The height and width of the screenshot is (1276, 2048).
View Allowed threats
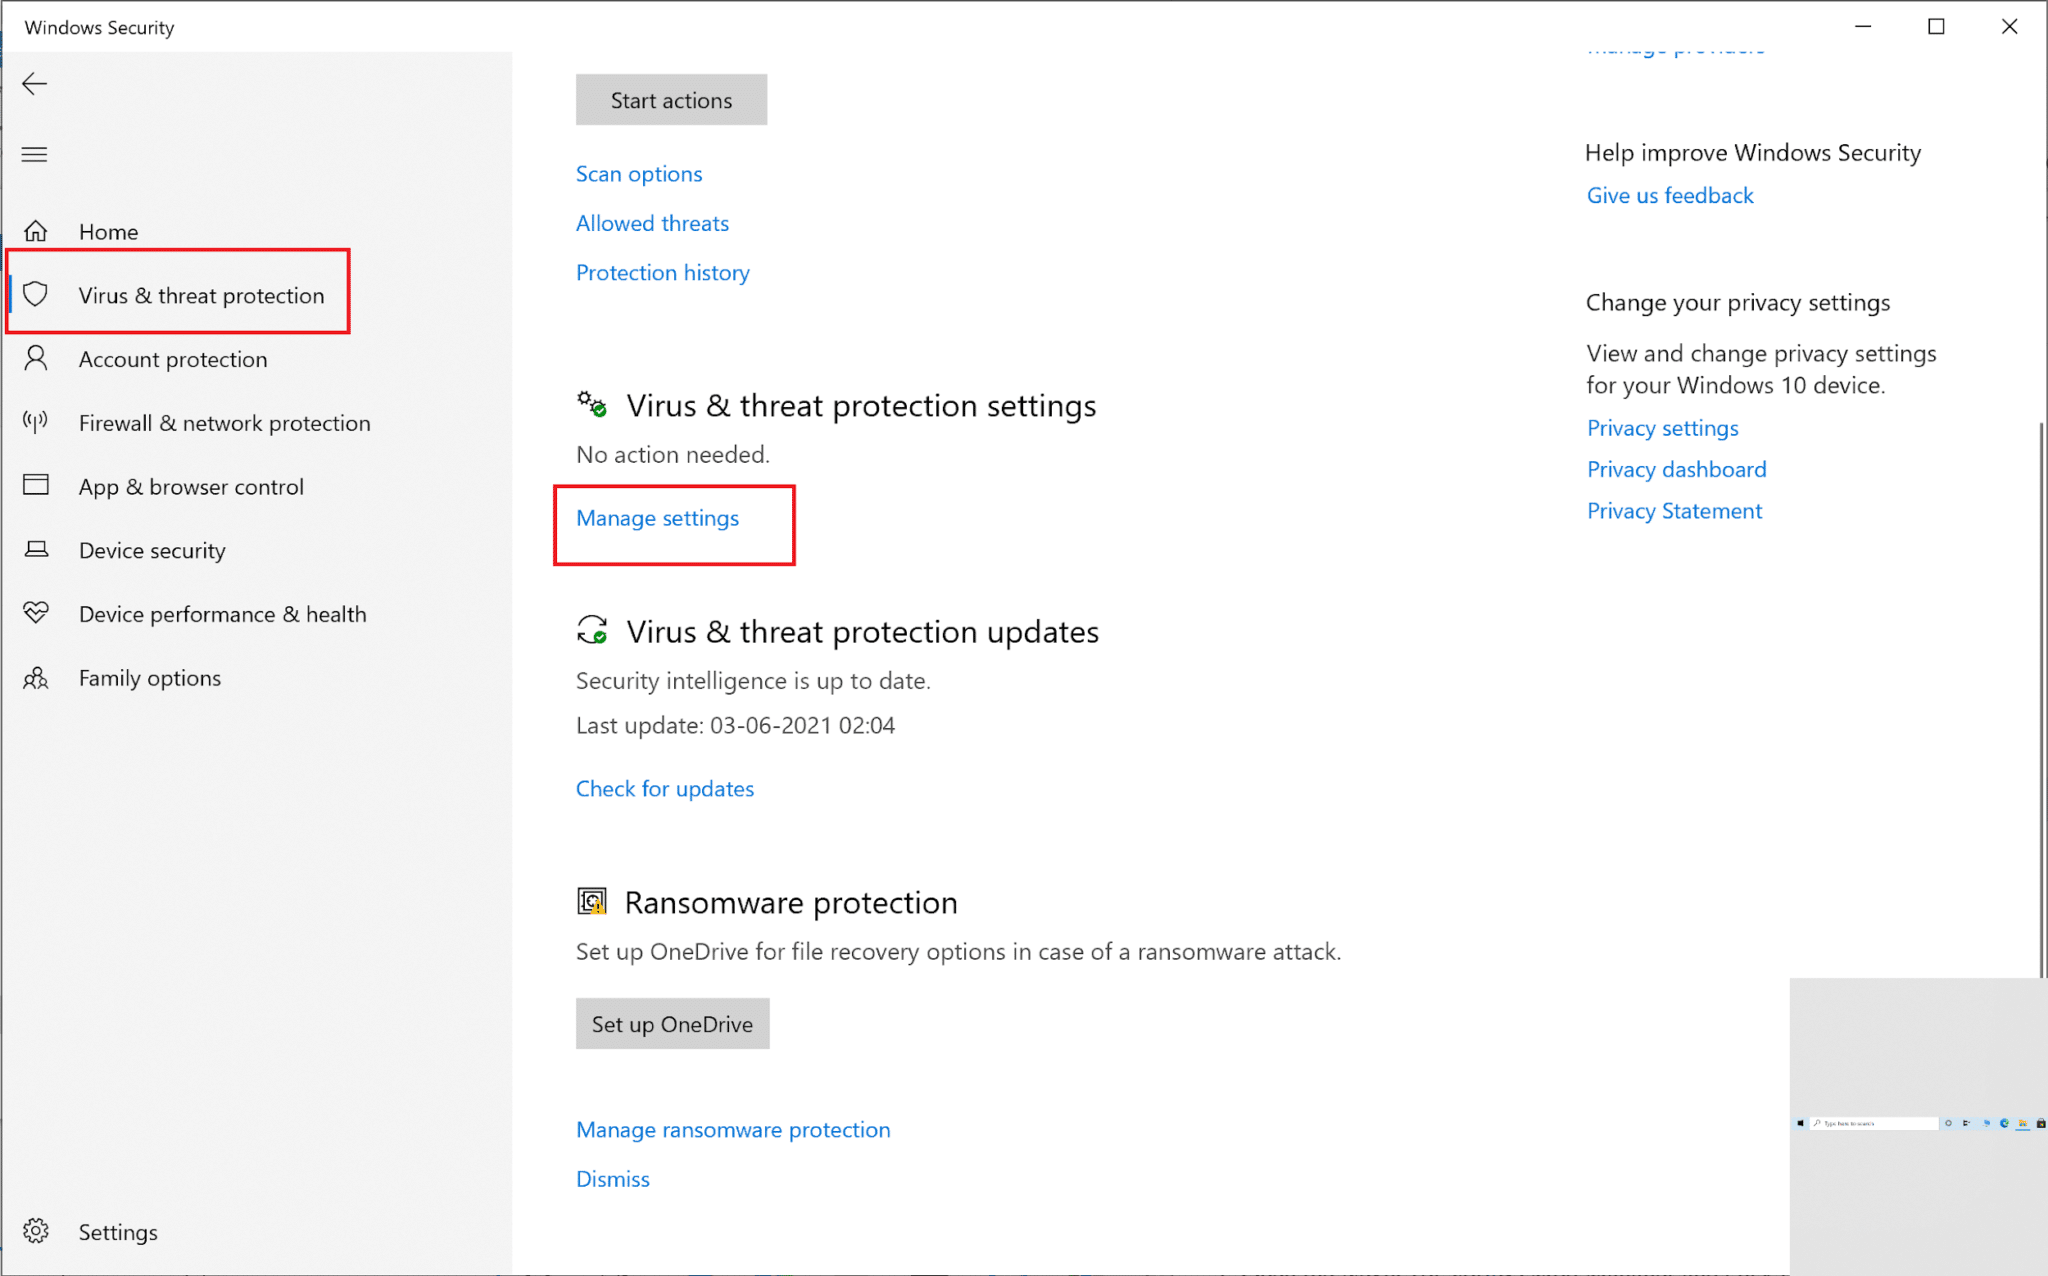coord(652,224)
